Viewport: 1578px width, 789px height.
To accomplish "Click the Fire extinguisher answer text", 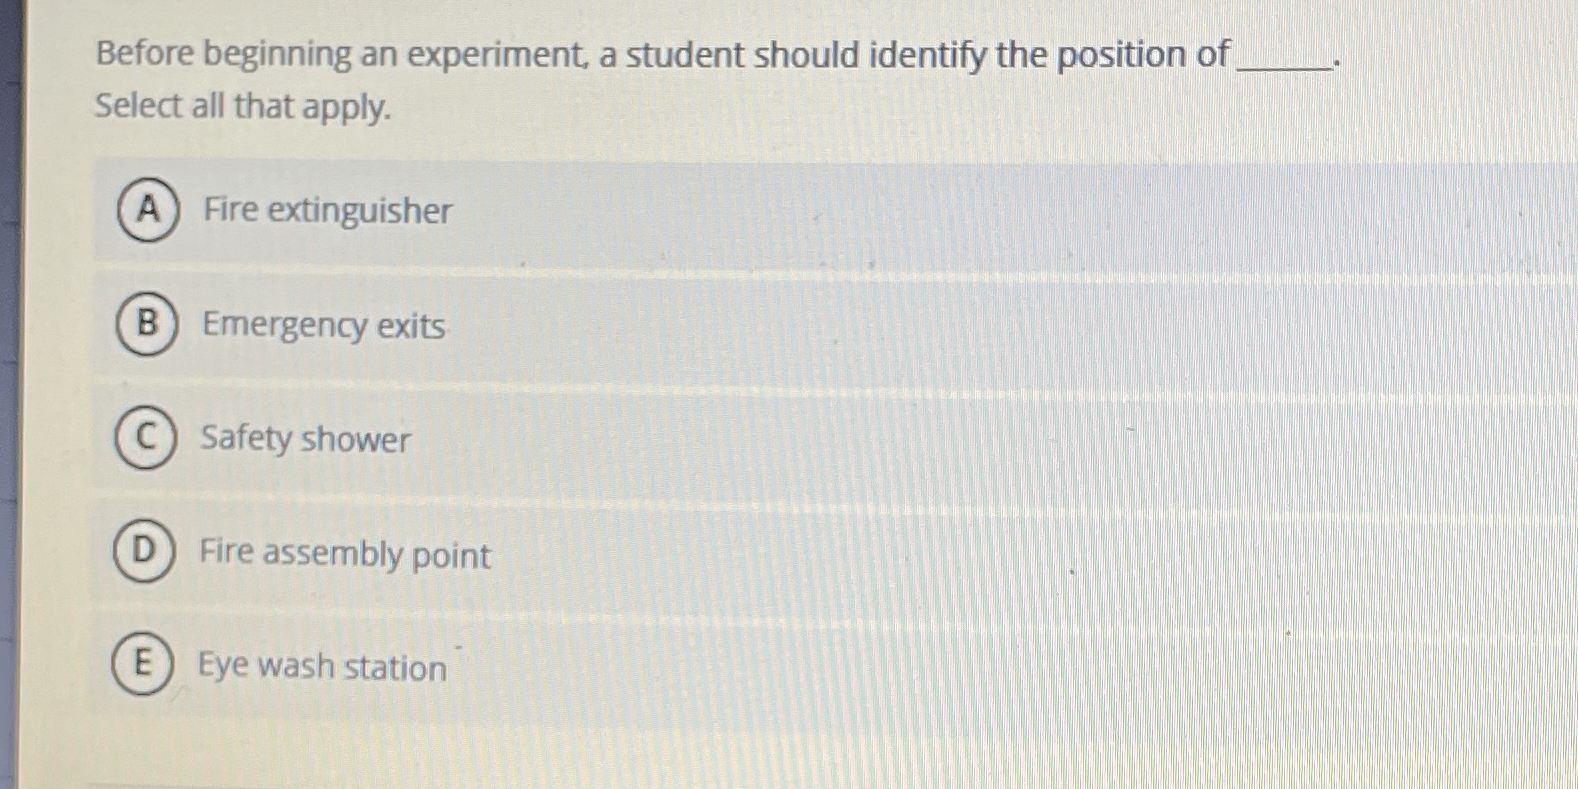I will 327,210.
